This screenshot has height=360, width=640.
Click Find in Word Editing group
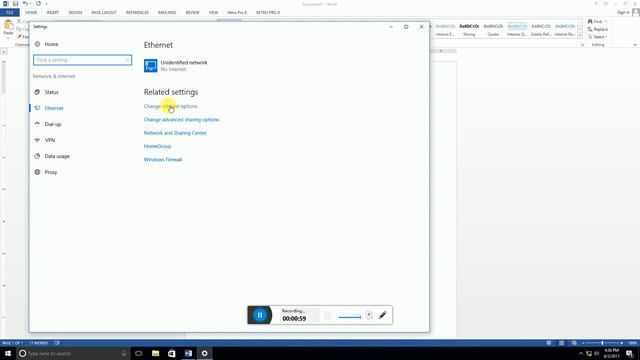pyautogui.click(x=597, y=21)
